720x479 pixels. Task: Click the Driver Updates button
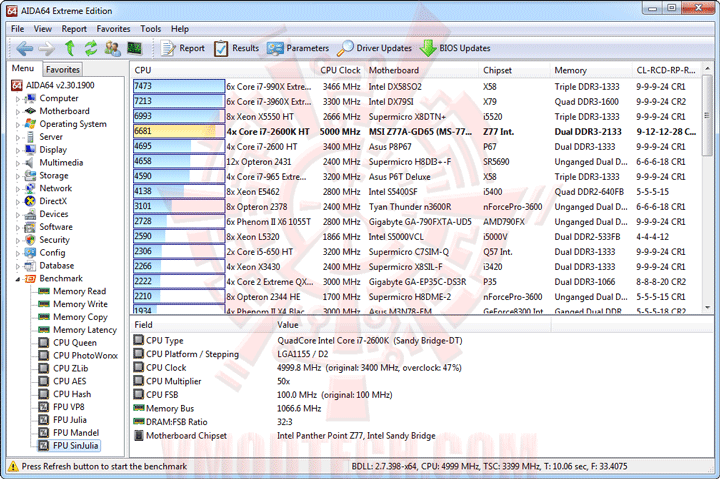374,48
